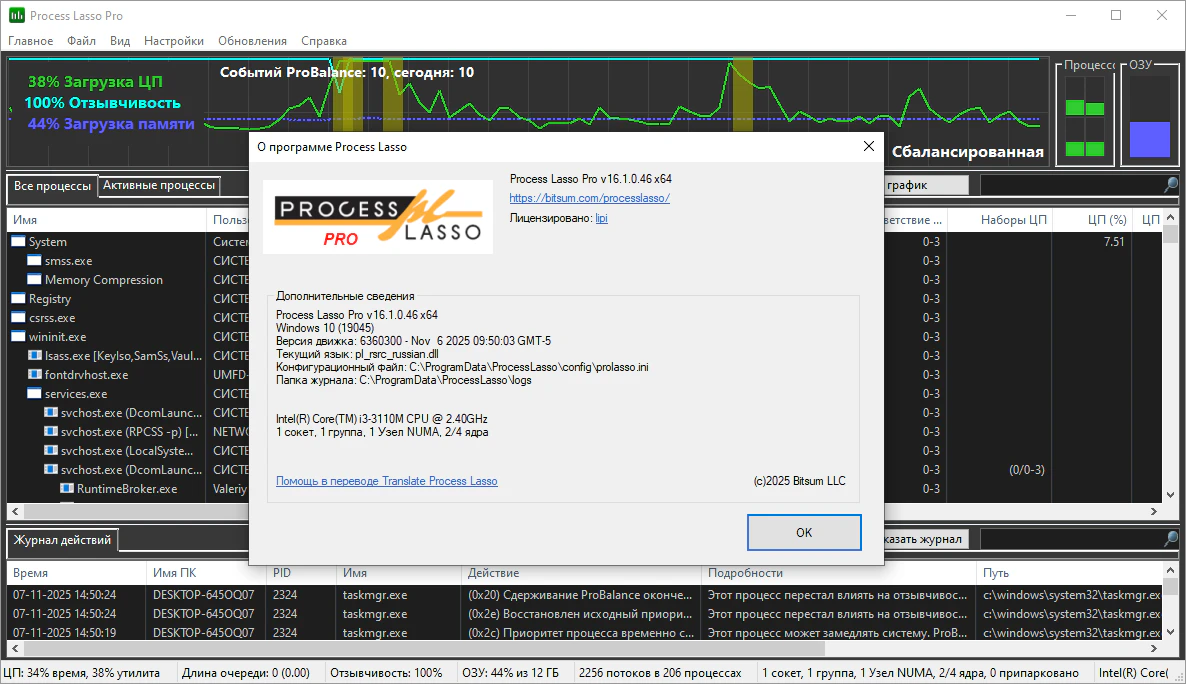This screenshot has height=684, width=1186.
Task: Select the Журнал действий tab
Action: click(x=62, y=541)
